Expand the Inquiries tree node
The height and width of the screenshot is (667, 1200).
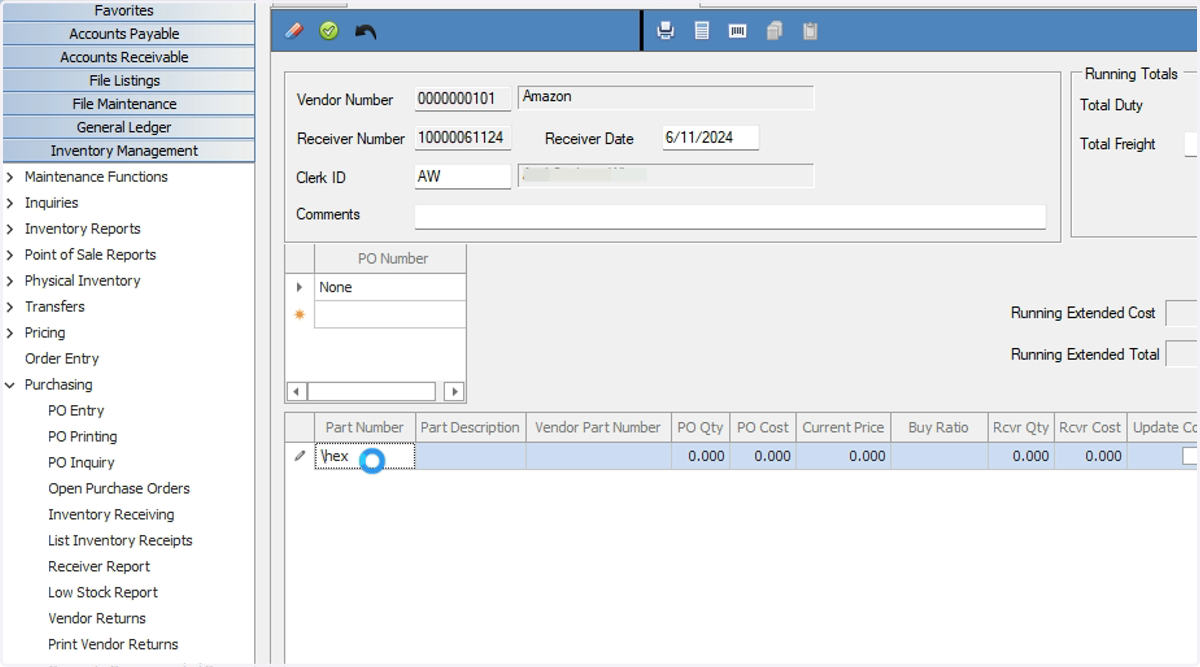tap(10, 203)
